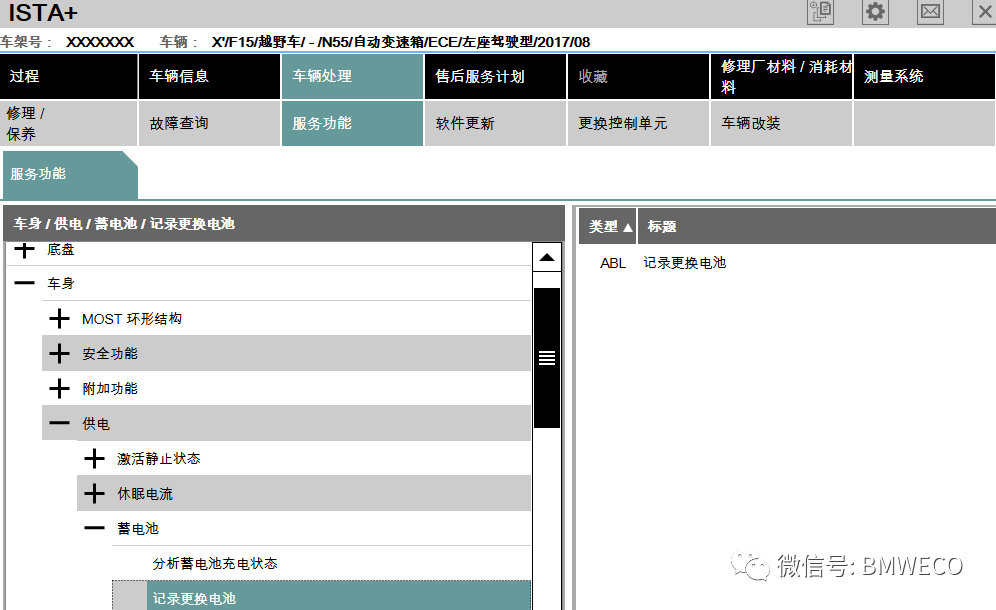Click the ABL type cell
Image resolution: width=996 pixels, height=610 pixels.
[613, 263]
